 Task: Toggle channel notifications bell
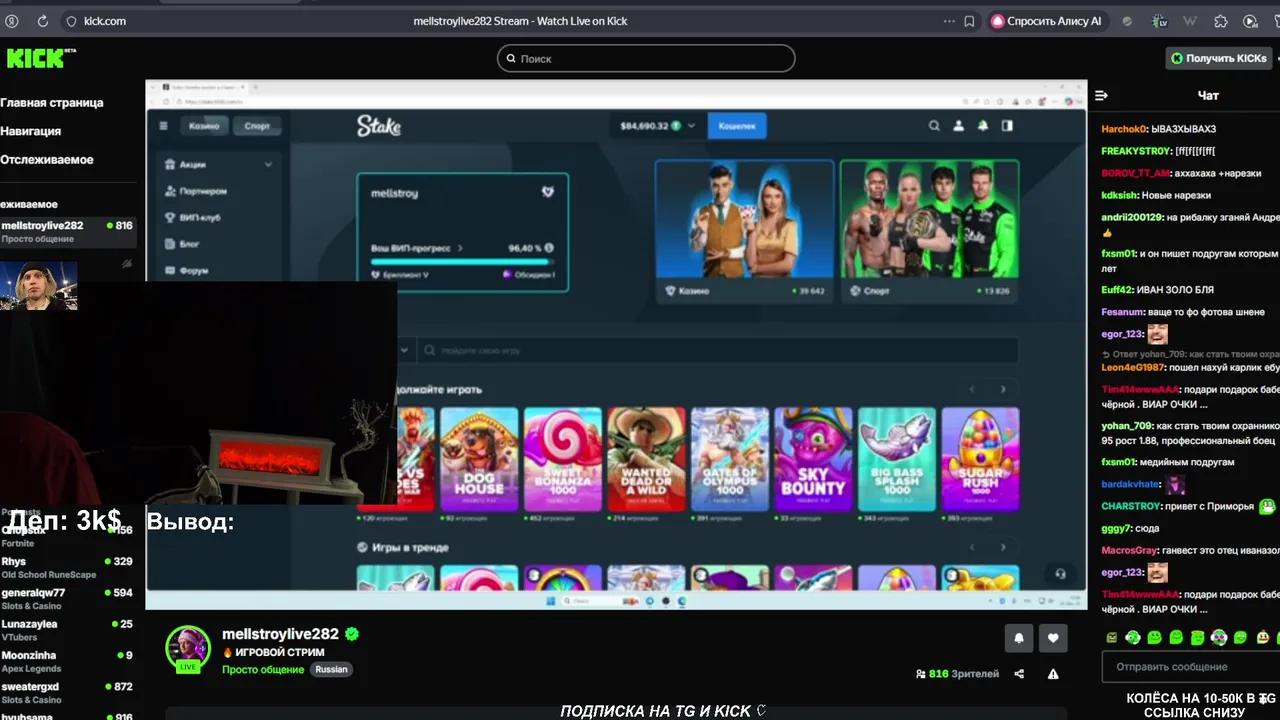tap(1019, 638)
